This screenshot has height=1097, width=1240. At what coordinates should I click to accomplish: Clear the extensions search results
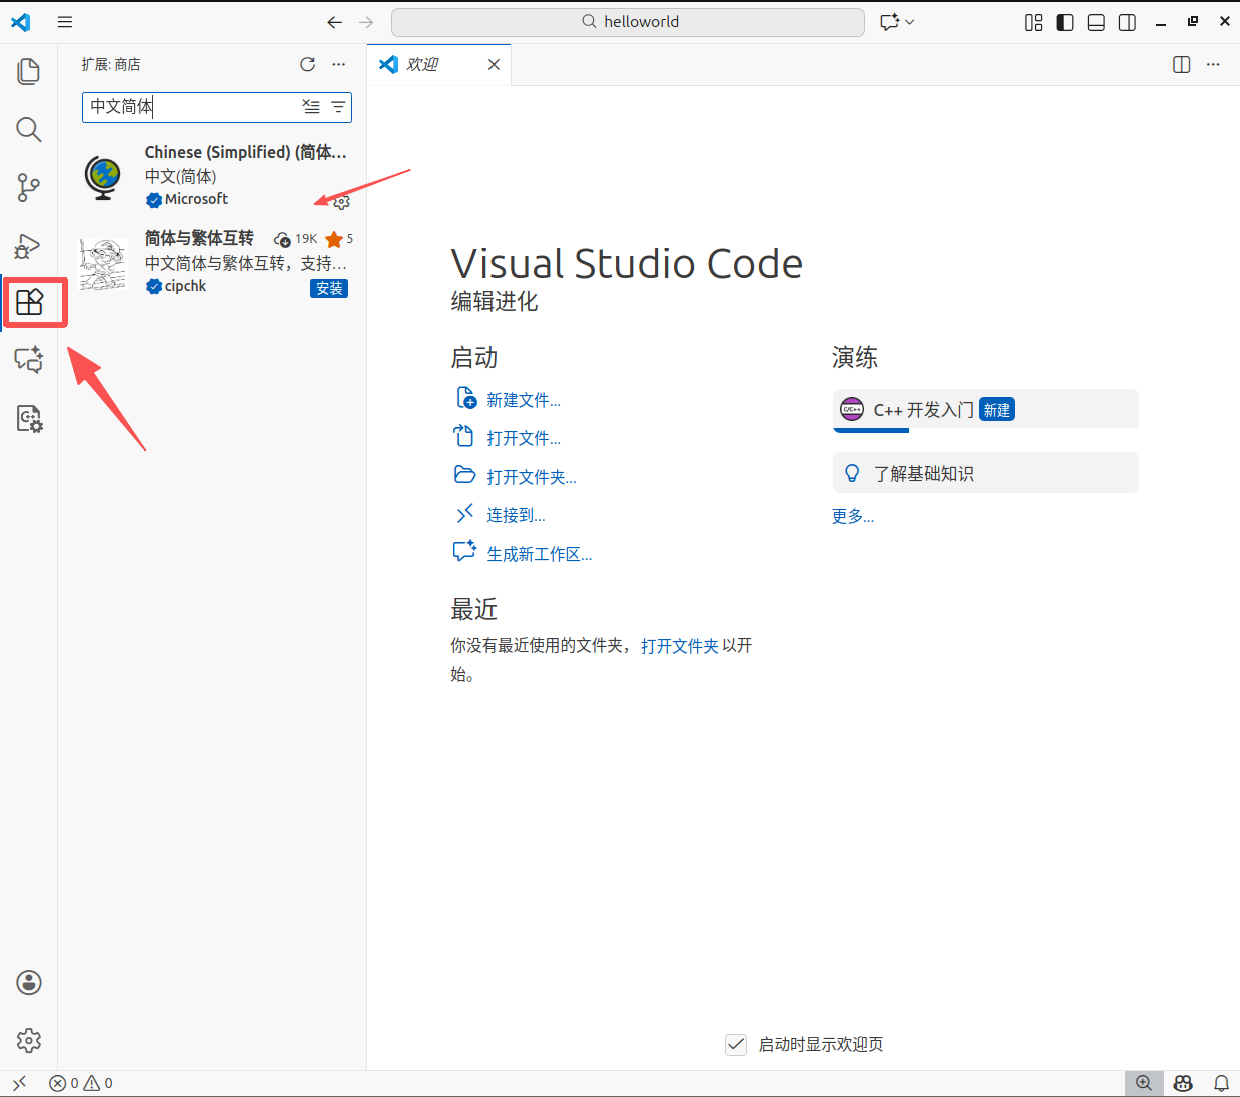tap(312, 107)
